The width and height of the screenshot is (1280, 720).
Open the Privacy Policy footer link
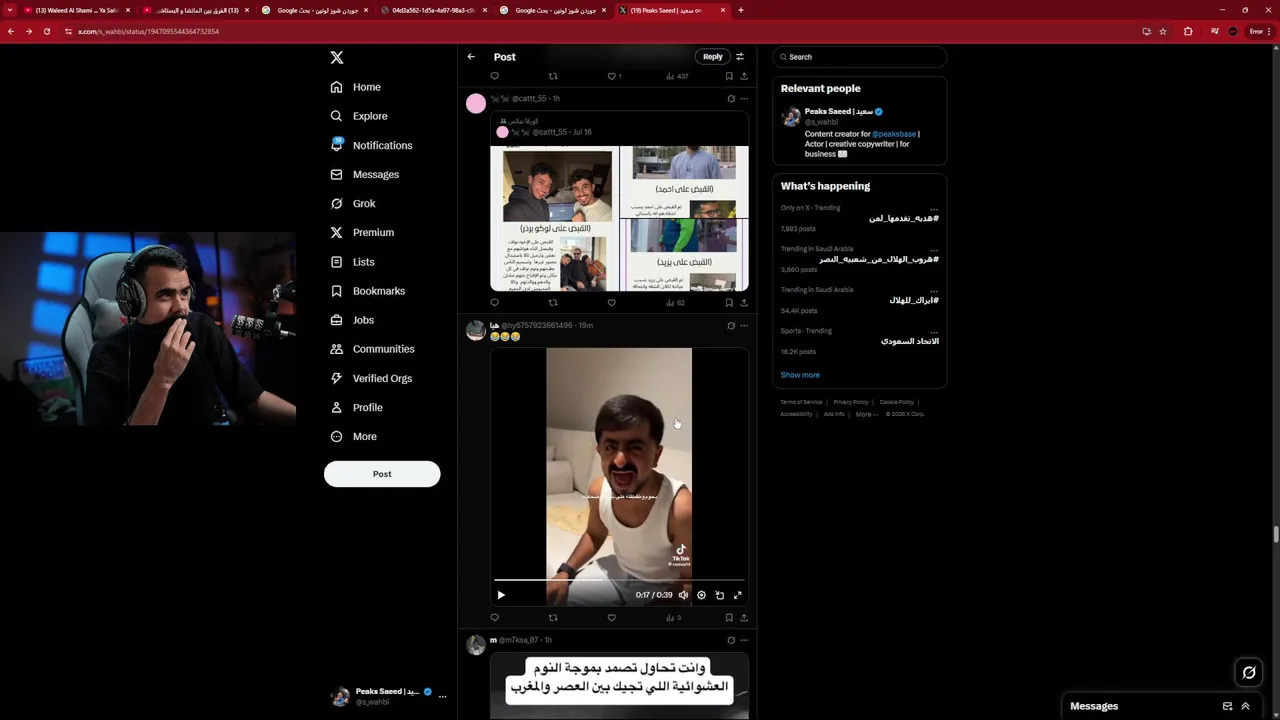tap(850, 402)
